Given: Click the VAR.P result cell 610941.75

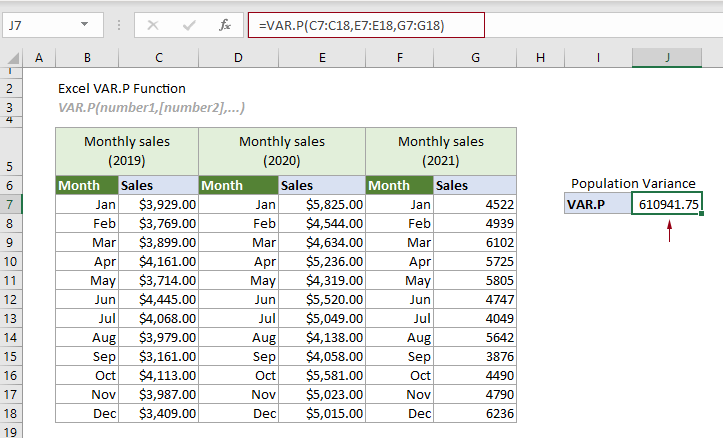Looking at the screenshot, I should coord(667,204).
